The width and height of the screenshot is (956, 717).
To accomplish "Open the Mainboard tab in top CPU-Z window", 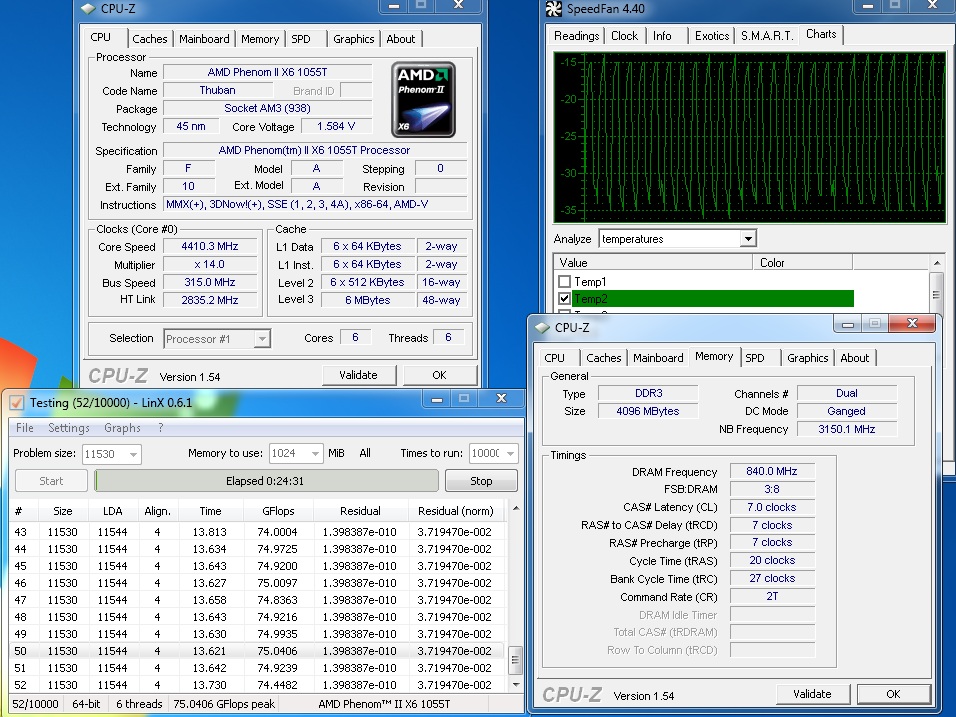I will (x=204, y=39).
